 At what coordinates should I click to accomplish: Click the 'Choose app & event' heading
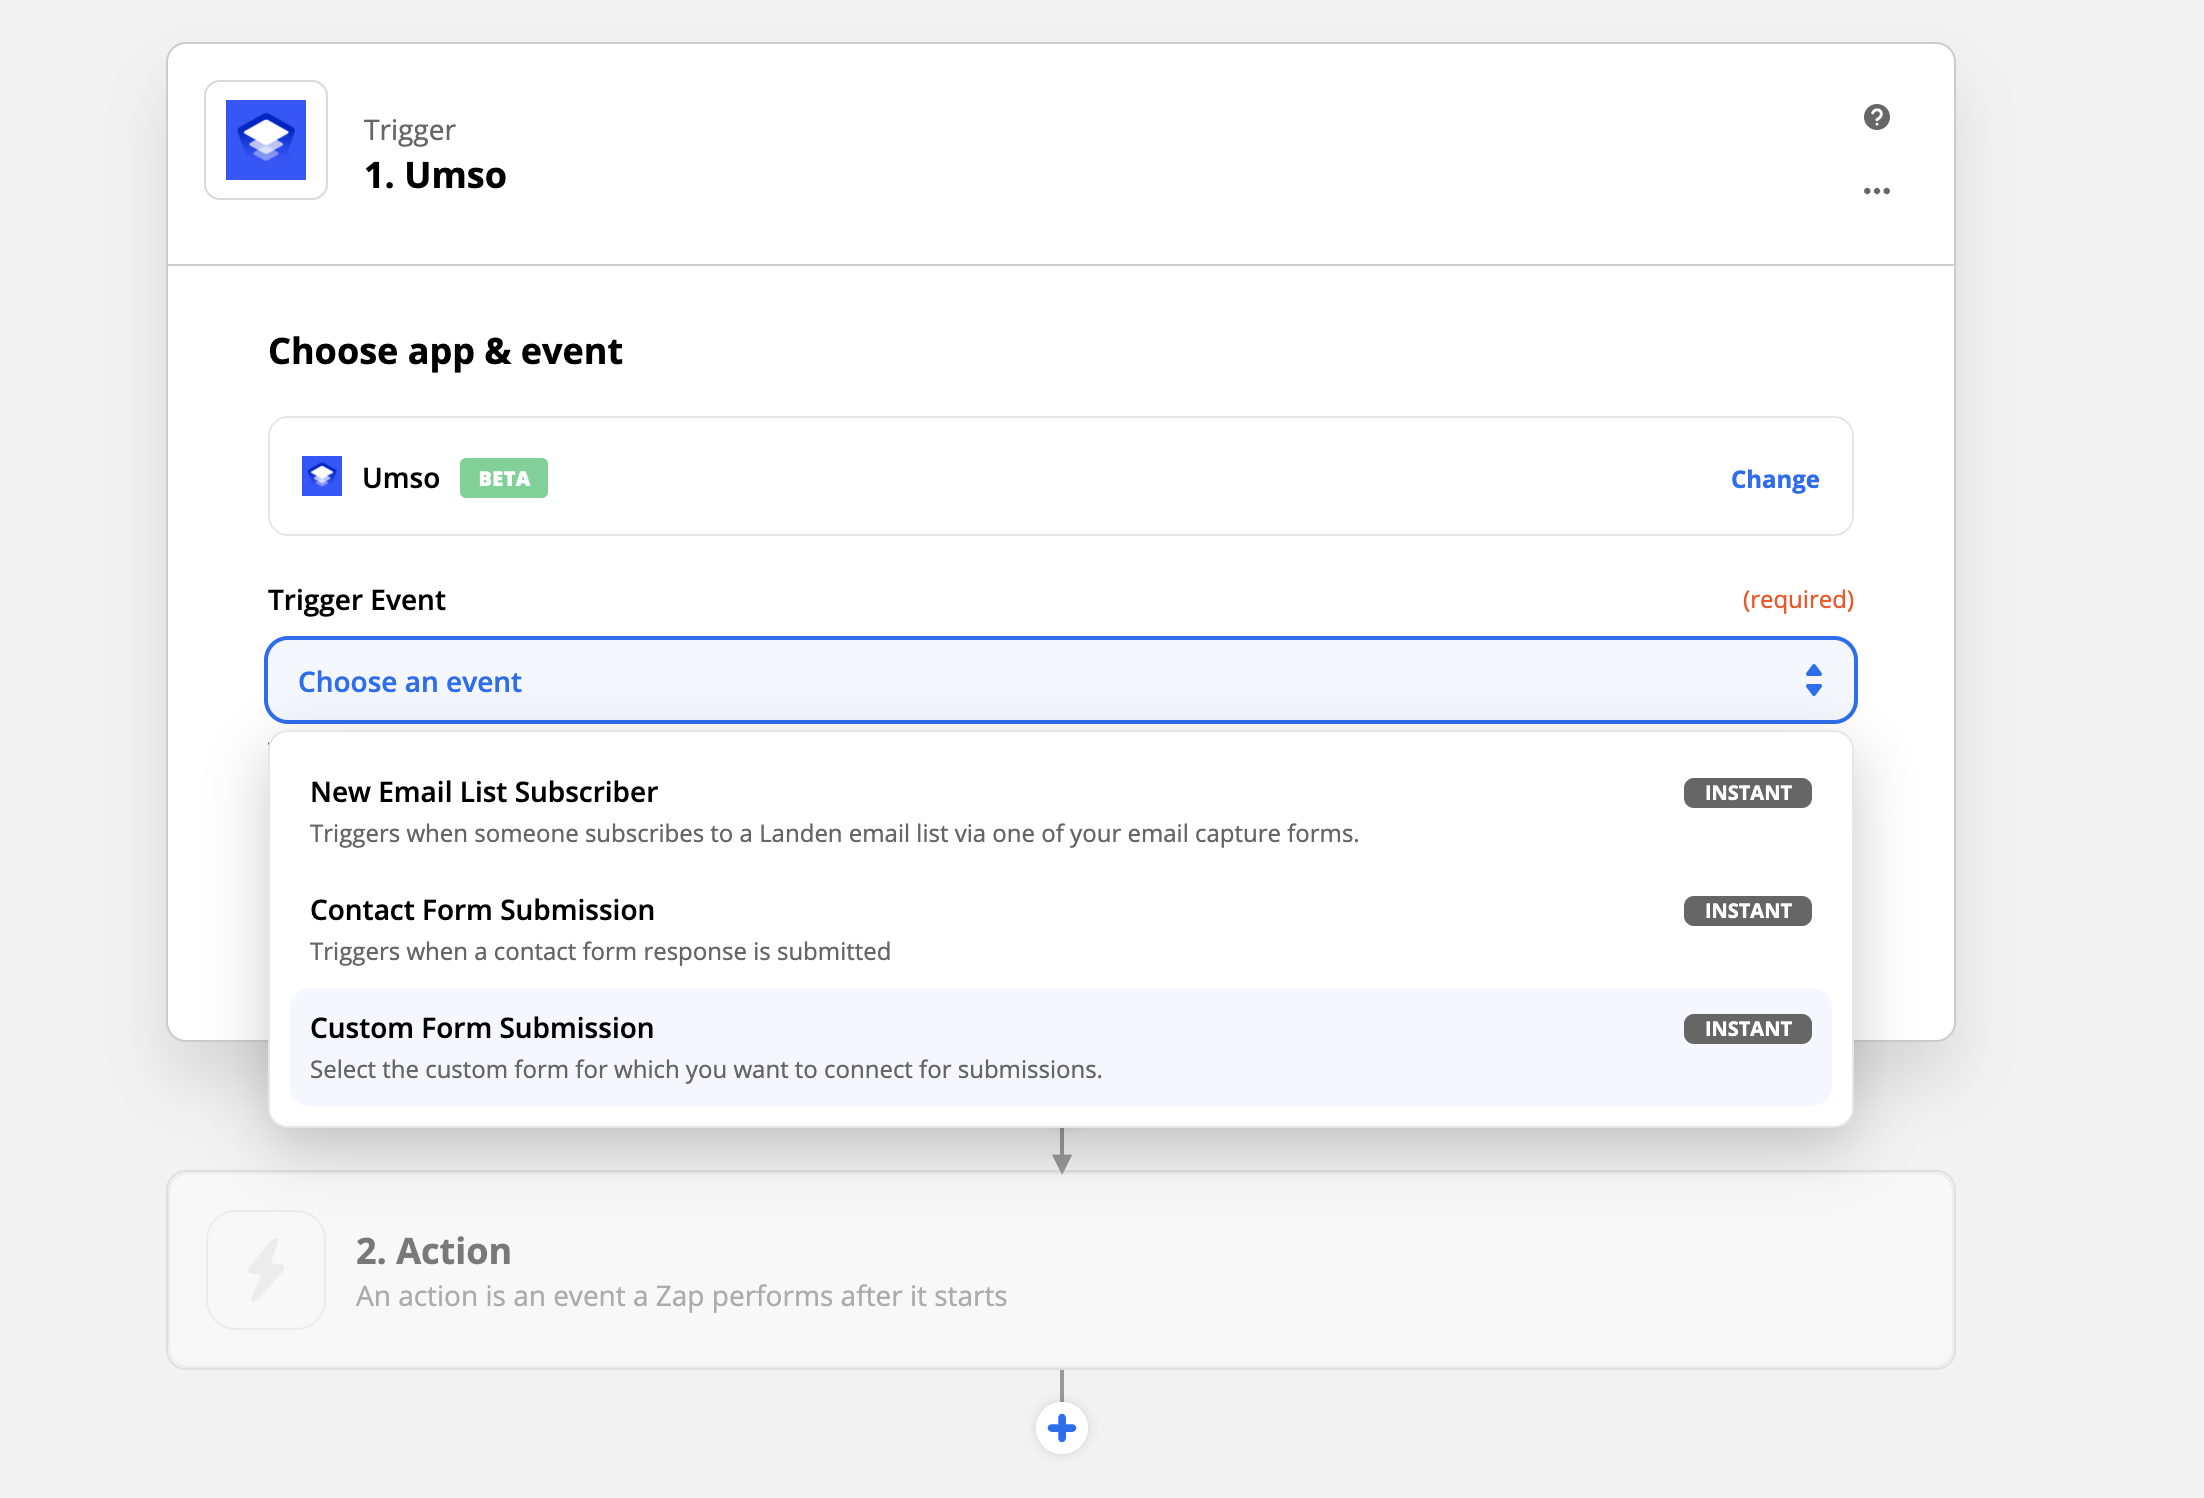coord(445,352)
